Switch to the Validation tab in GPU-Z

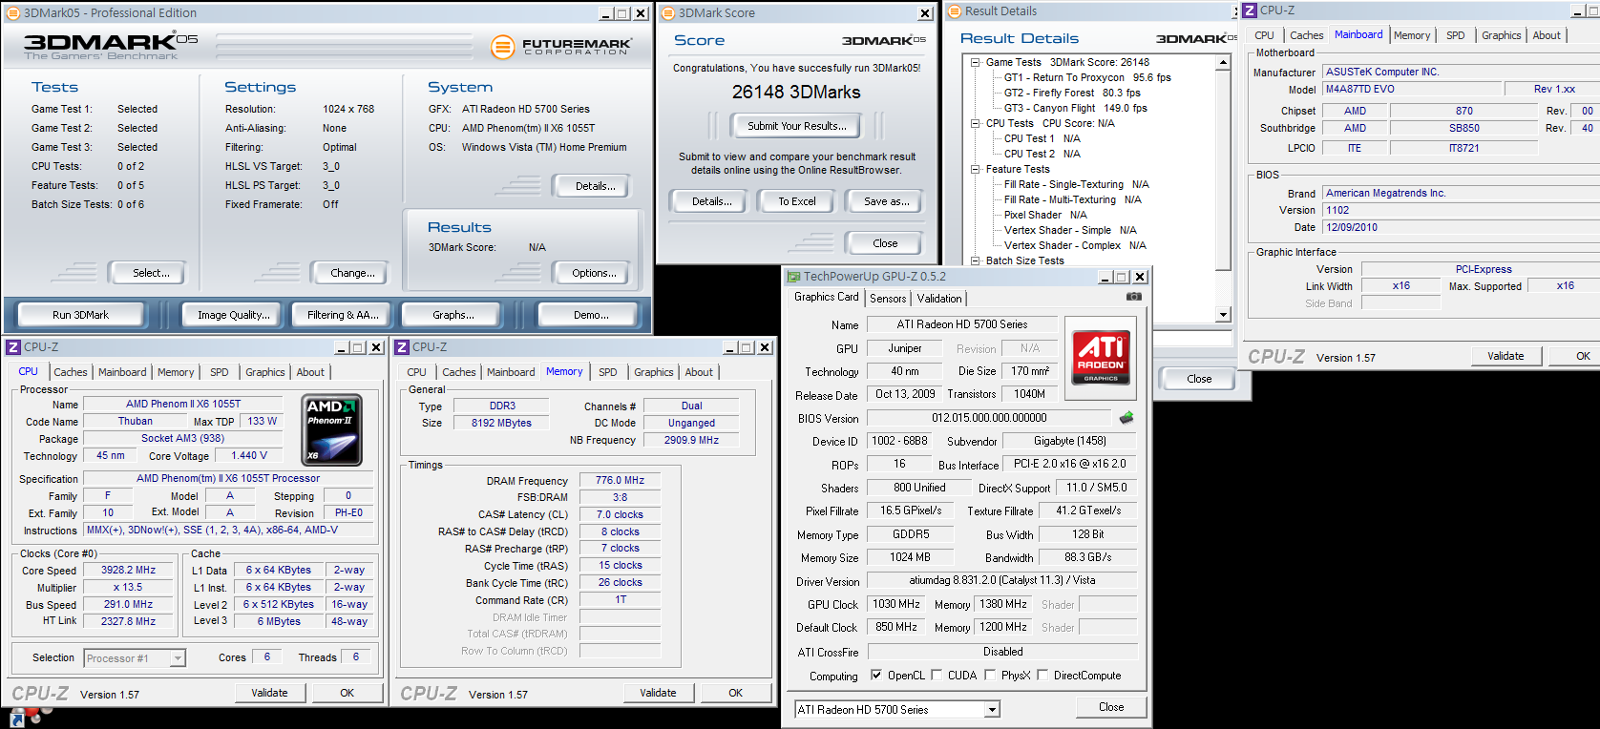point(939,298)
